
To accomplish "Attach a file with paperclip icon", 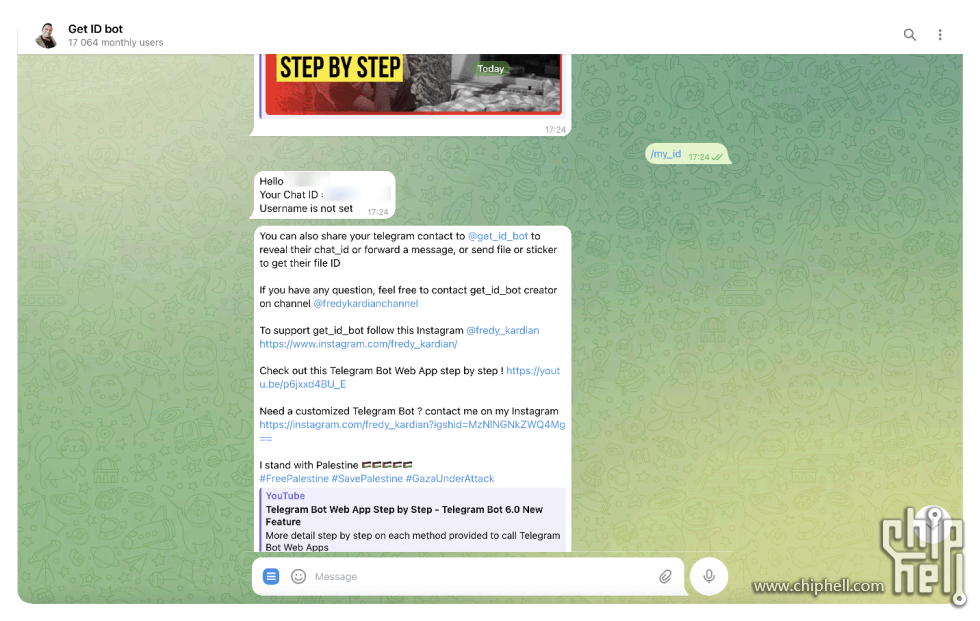I will click(x=665, y=576).
